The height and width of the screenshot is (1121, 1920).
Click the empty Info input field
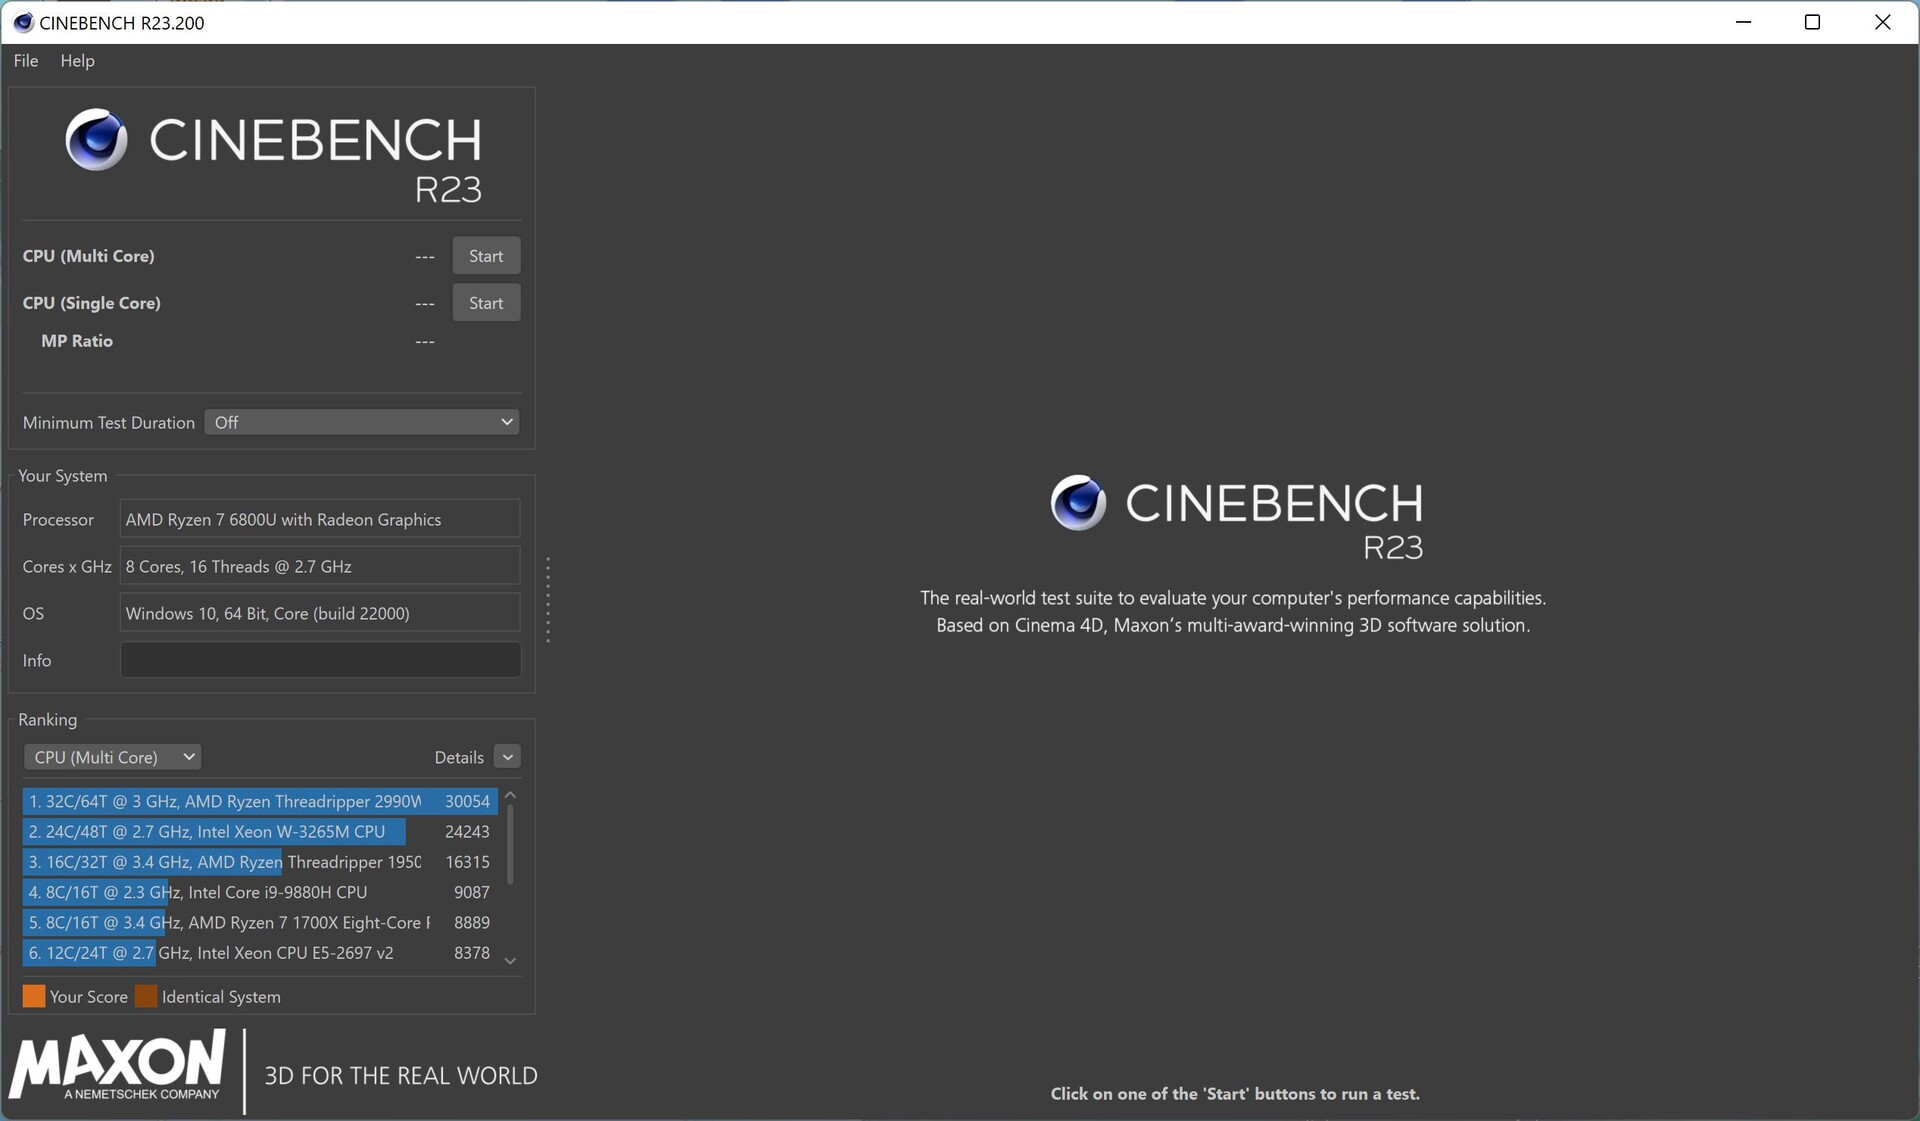(320, 660)
